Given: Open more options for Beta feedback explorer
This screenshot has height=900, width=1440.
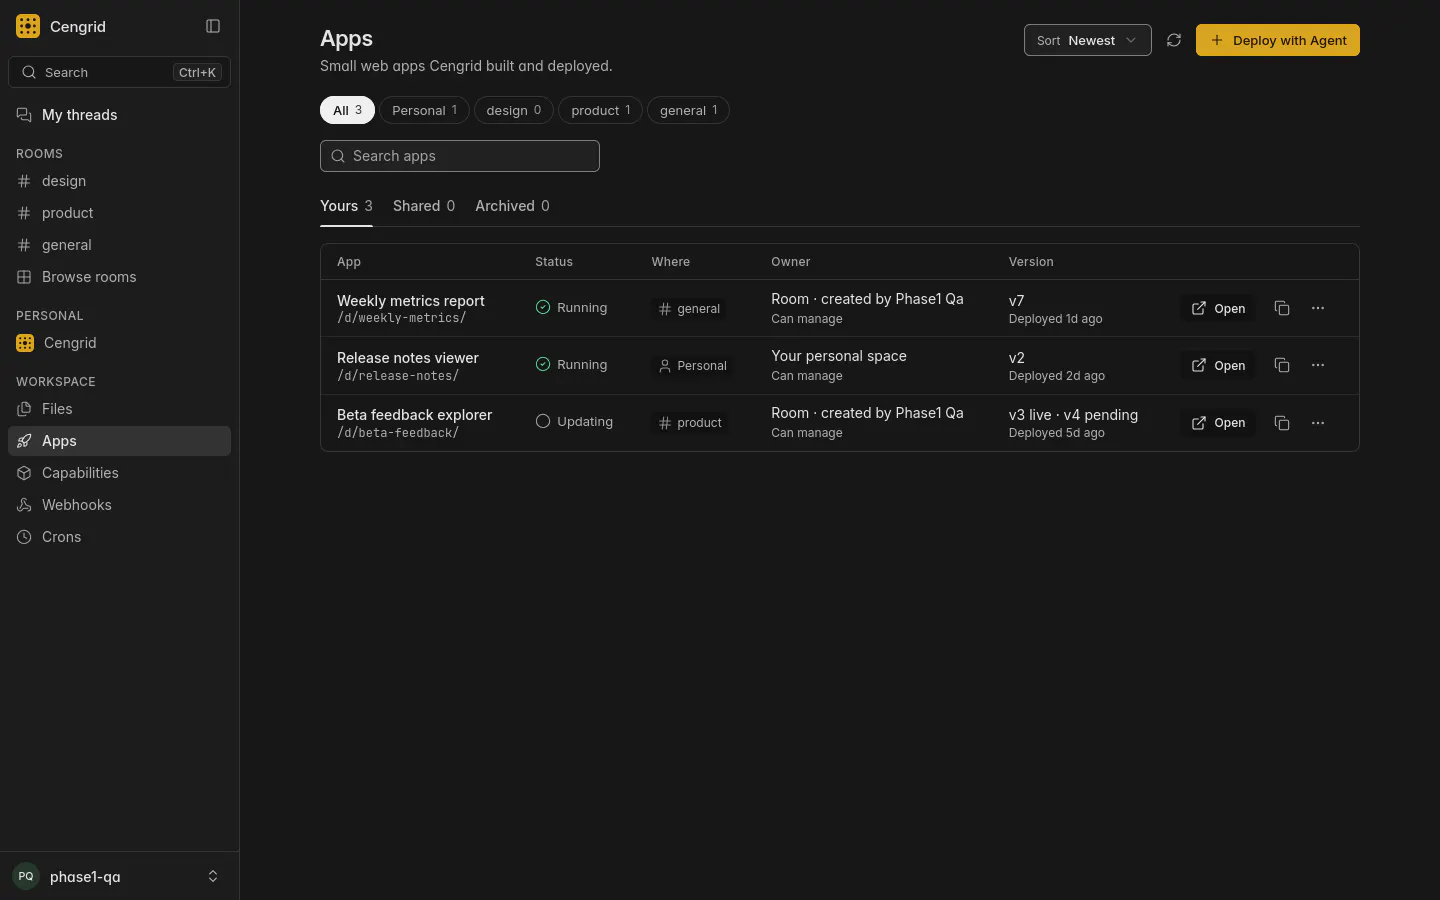Looking at the screenshot, I should pyautogui.click(x=1318, y=423).
